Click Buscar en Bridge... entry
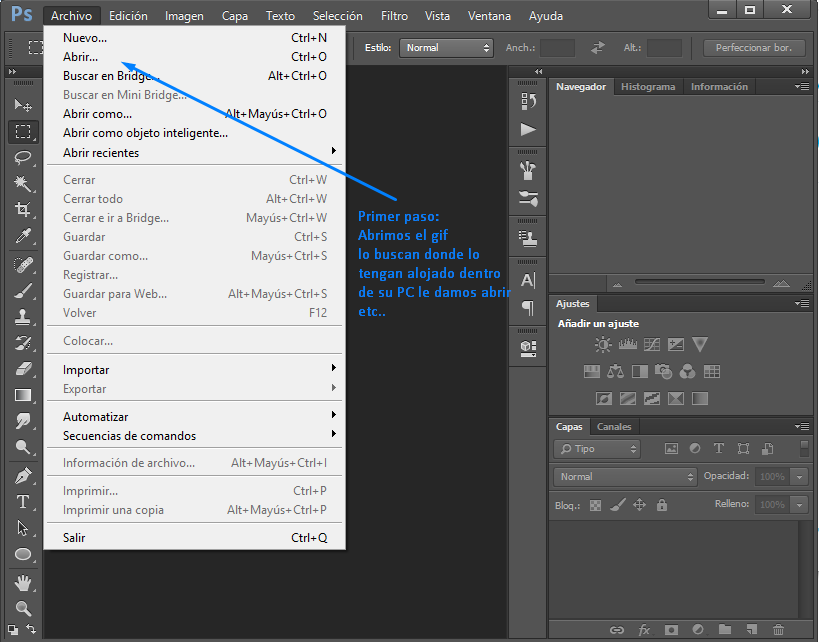The height and width of the screenshot is (642, 819). [194, 76]
